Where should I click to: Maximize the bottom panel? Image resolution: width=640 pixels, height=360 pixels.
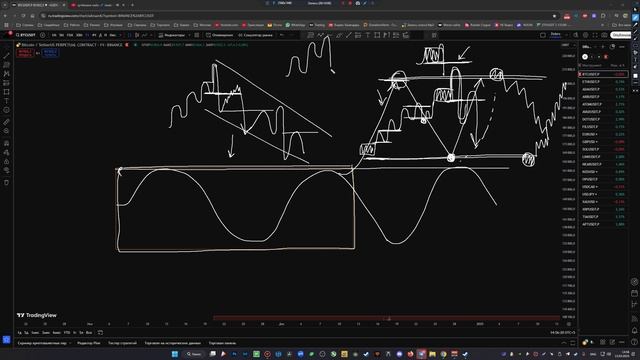click(x=573, y=343)
